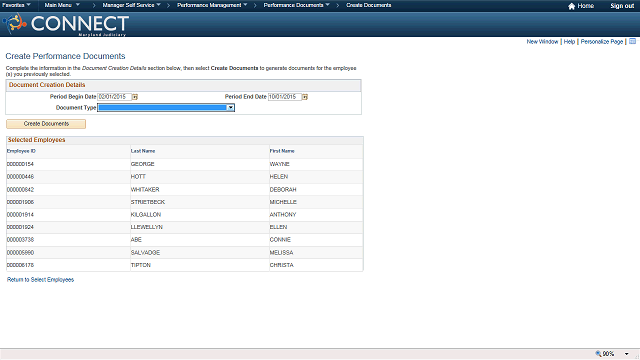Open the zoom level dropdown arrow

[x=627, y=354]
